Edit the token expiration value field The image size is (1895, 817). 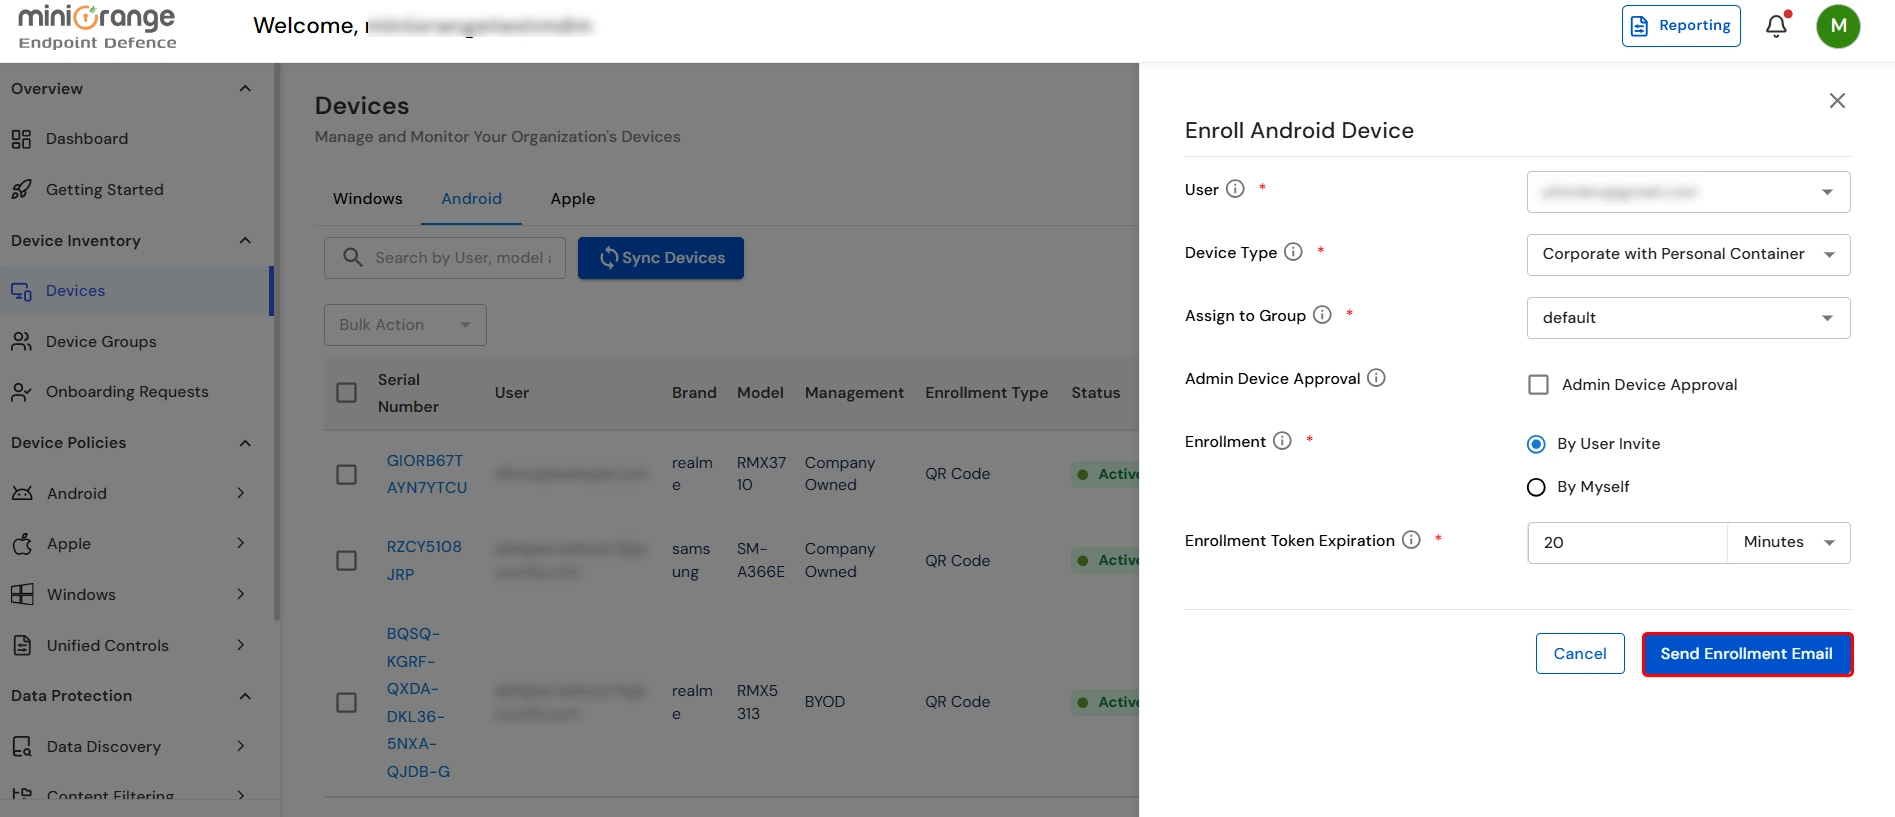[x=1627, y=542]
